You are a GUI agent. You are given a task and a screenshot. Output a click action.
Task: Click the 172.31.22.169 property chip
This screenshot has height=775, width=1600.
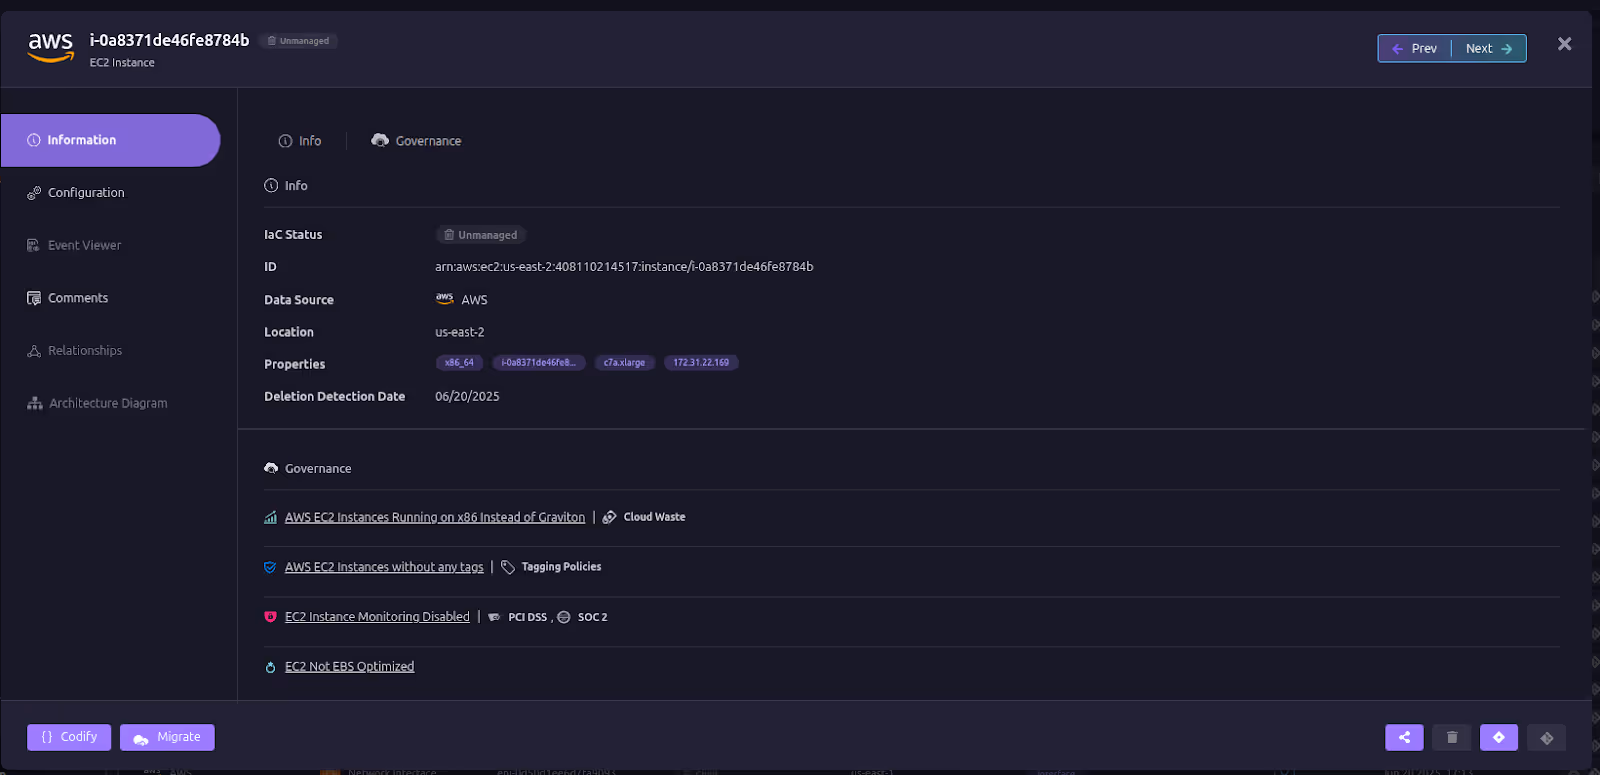[701, 363]
